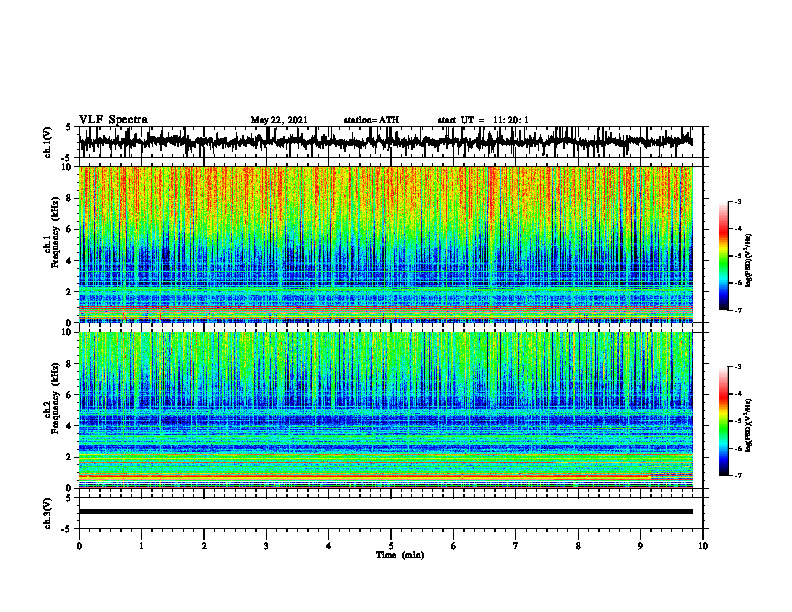Click time axis tick label "5" at the bottom

(x=391, y=546)
